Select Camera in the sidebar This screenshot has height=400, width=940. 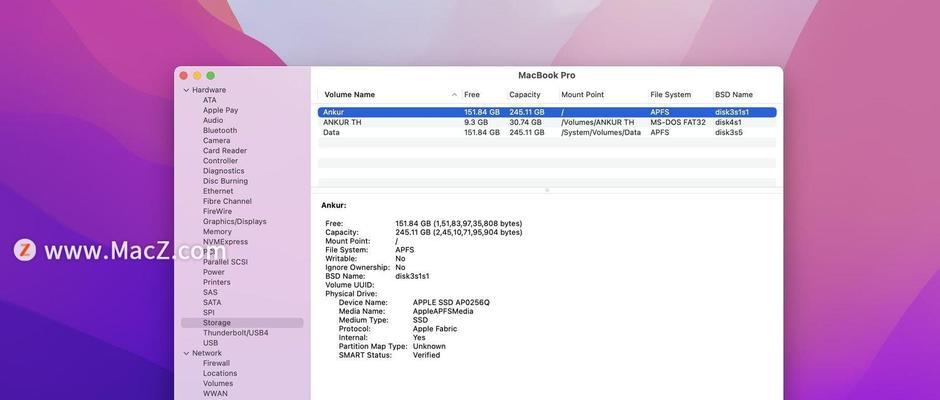click(x=216, y=140)
